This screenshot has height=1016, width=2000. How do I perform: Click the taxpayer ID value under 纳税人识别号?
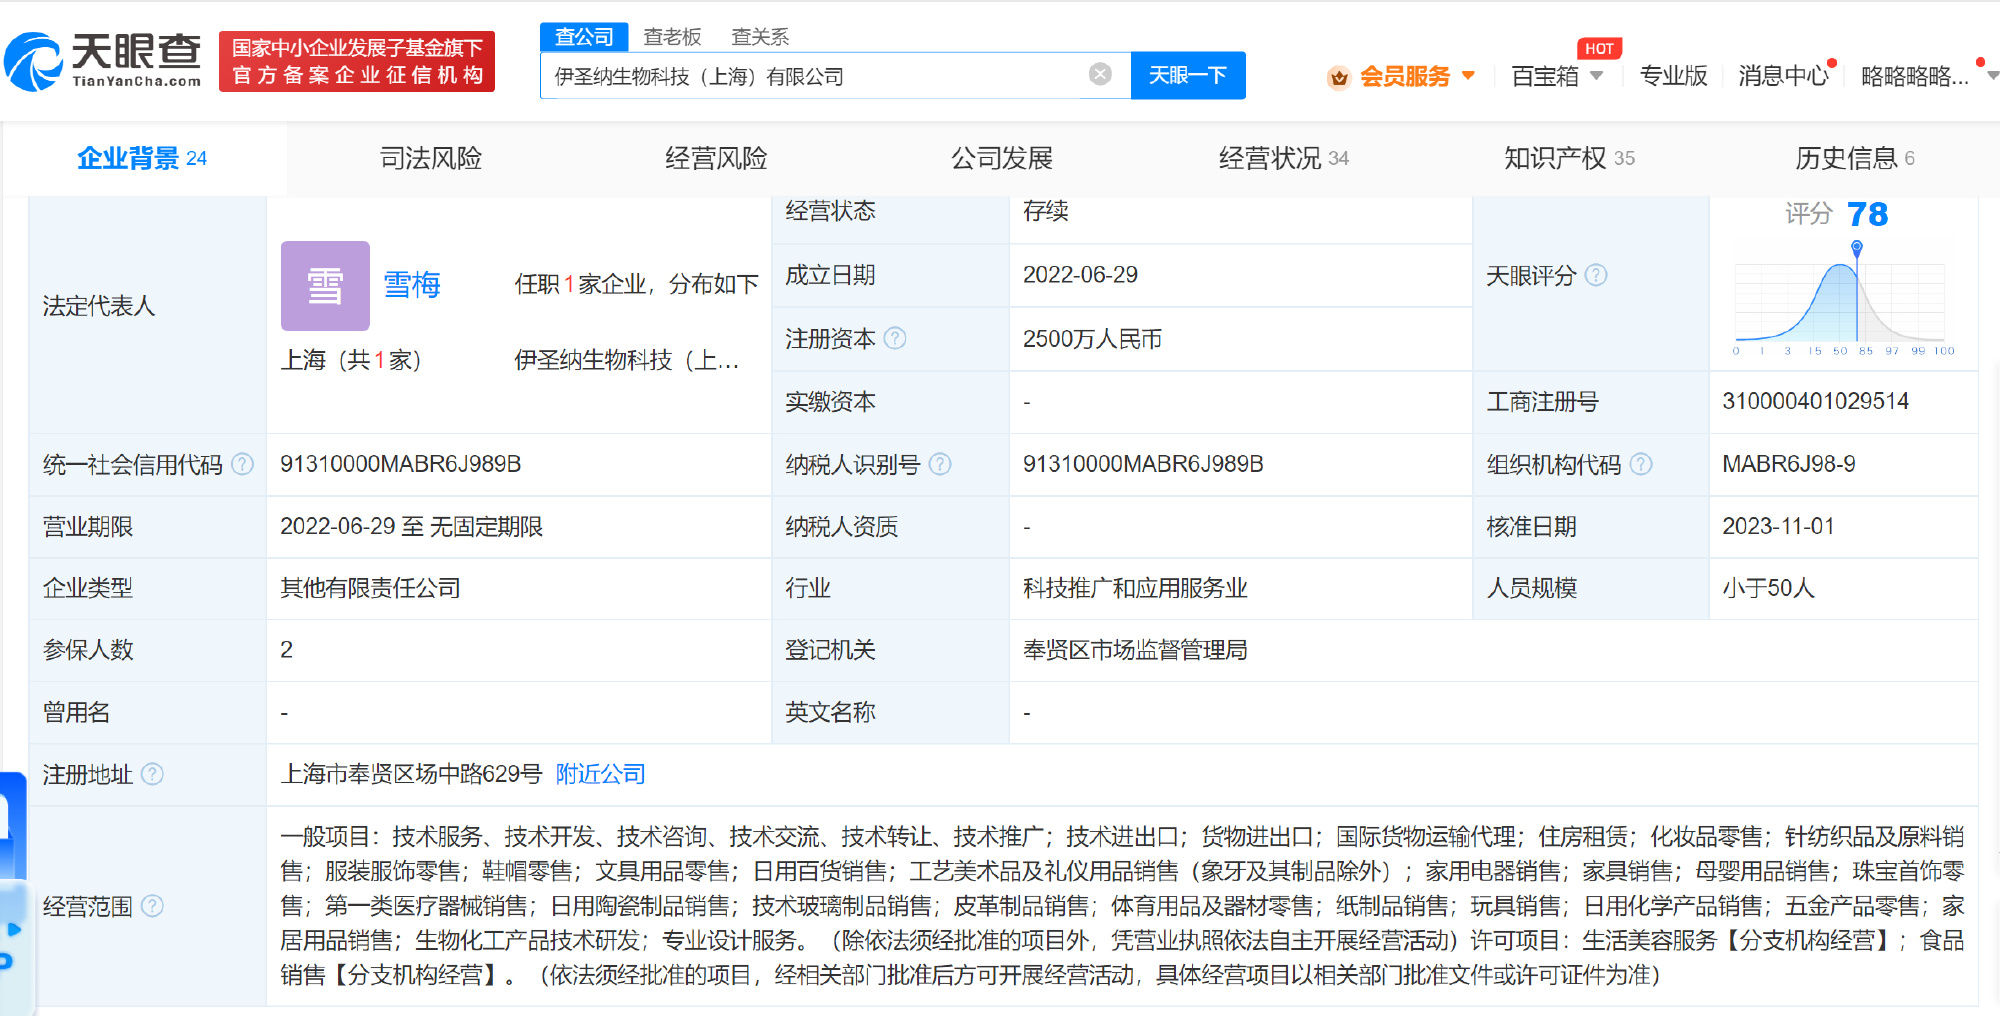click(x=1143, y=464)
